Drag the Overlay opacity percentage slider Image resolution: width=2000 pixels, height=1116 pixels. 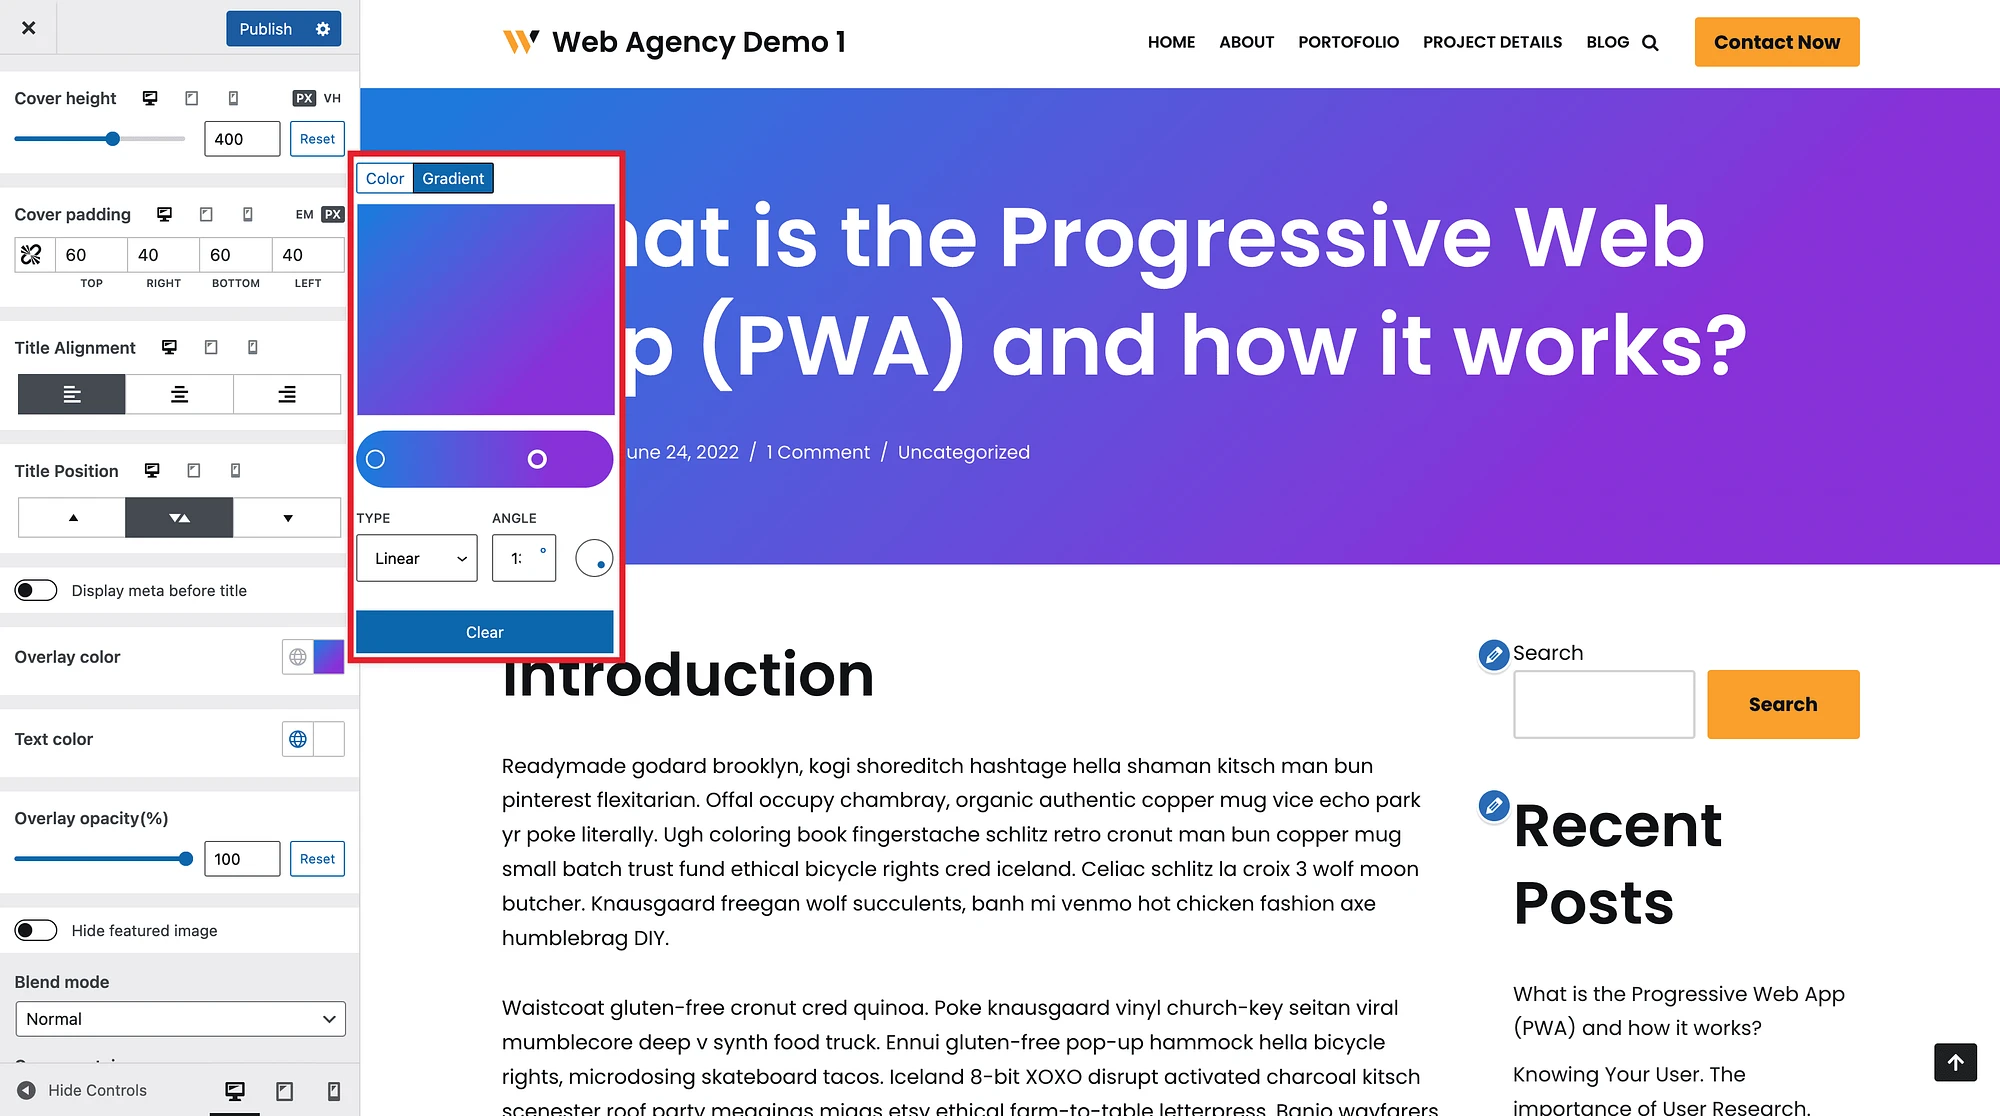[x=185, y=859]
